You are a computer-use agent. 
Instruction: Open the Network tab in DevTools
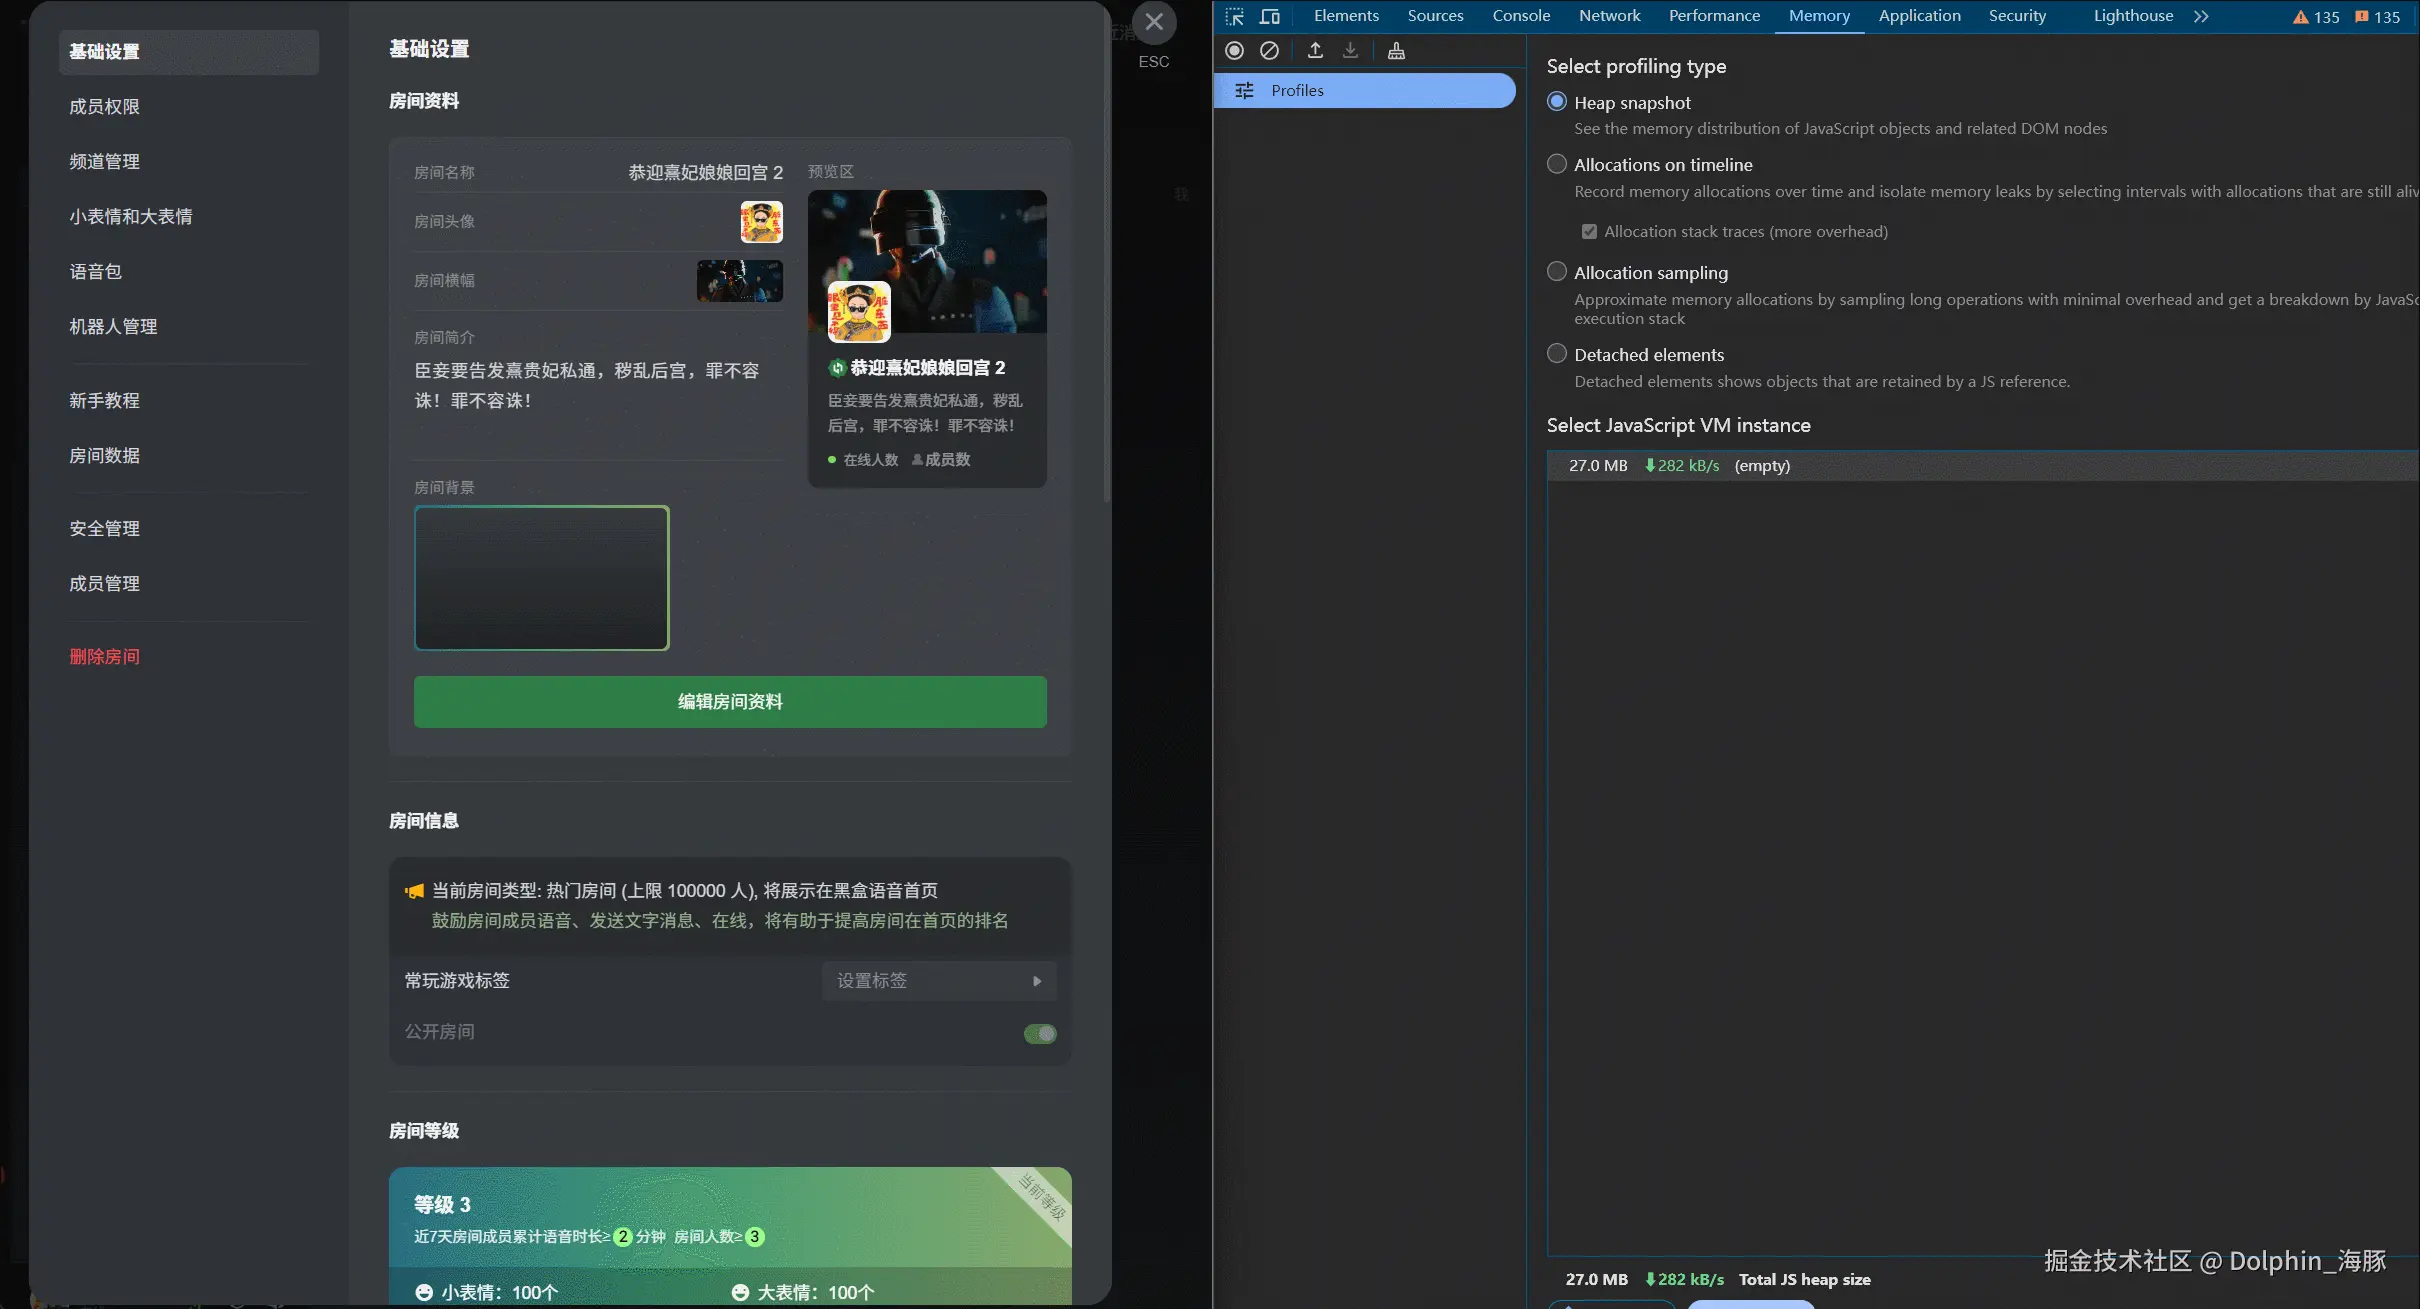point(1609,16)
